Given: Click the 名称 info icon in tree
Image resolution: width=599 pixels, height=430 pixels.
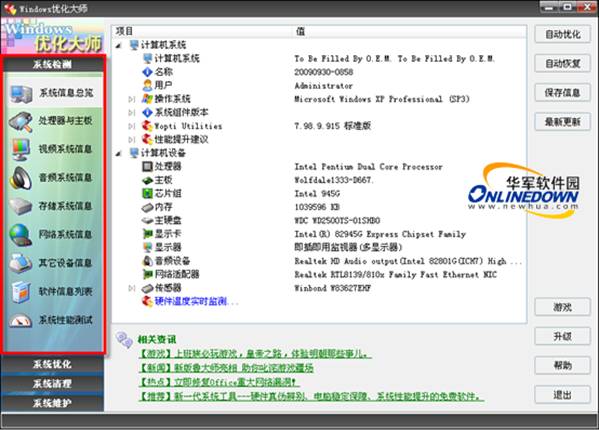Looking at the screenshot, I should point(147,72).
